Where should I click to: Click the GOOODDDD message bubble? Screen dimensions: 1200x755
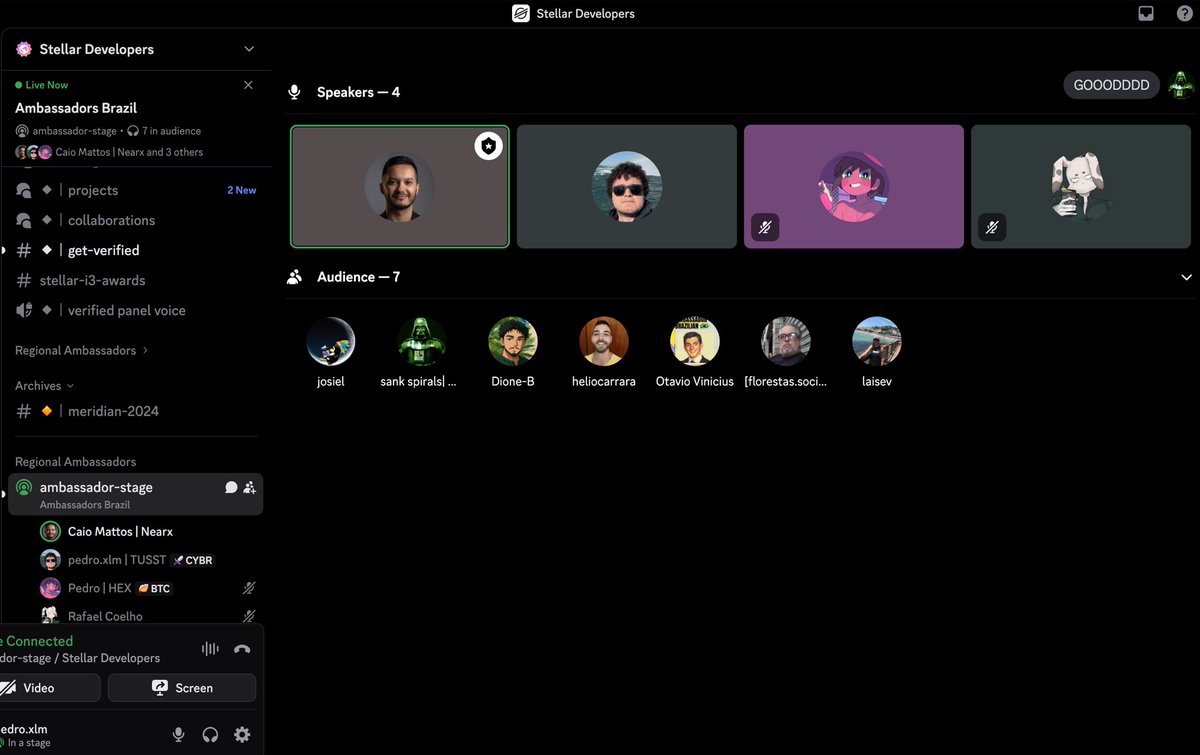click(x=1112, y=86)
